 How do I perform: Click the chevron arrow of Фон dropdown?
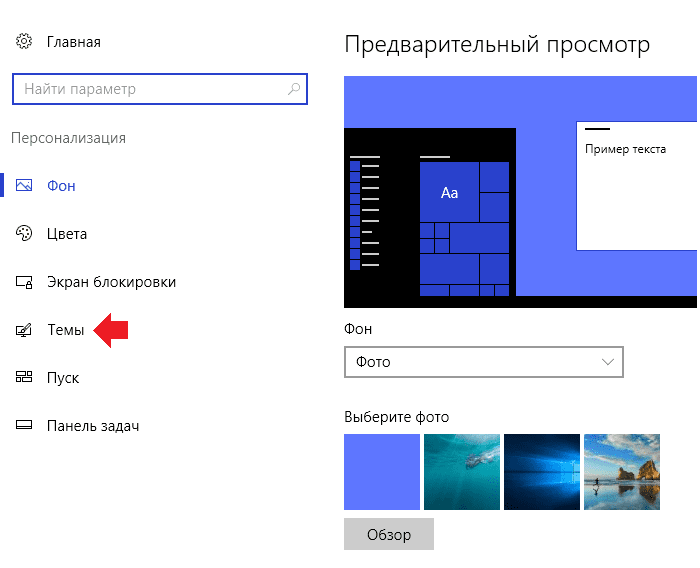click(608, 362)
